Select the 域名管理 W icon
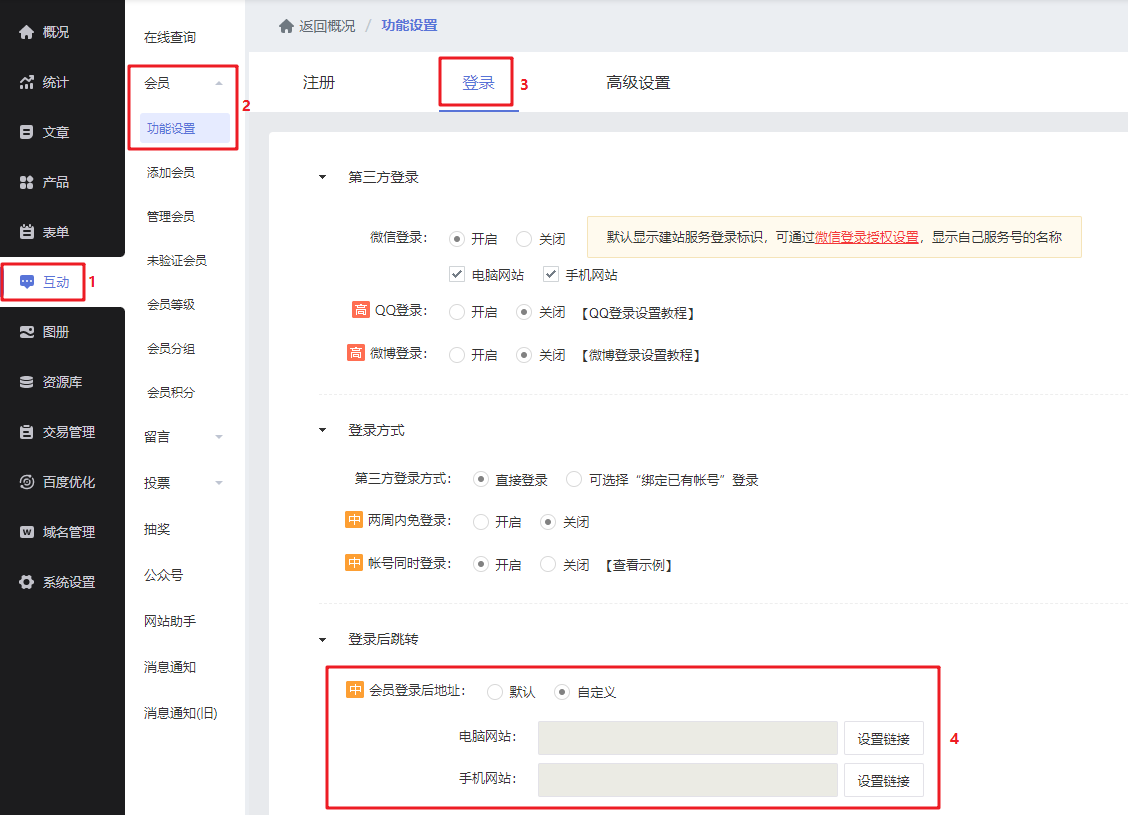The image size is (1128, 815). pyautogui.click(x=27, y=532)
